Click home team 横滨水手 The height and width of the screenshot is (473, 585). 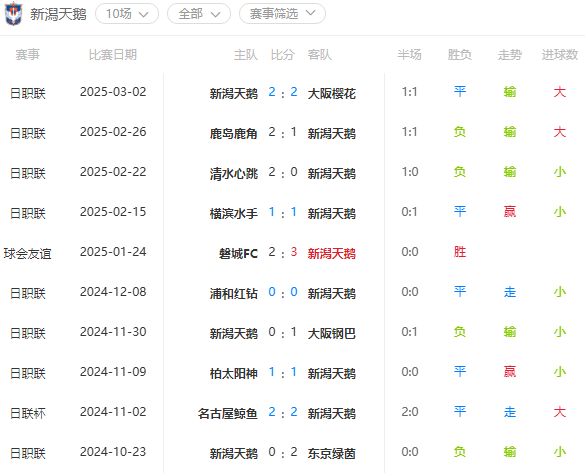click(234, 213)
